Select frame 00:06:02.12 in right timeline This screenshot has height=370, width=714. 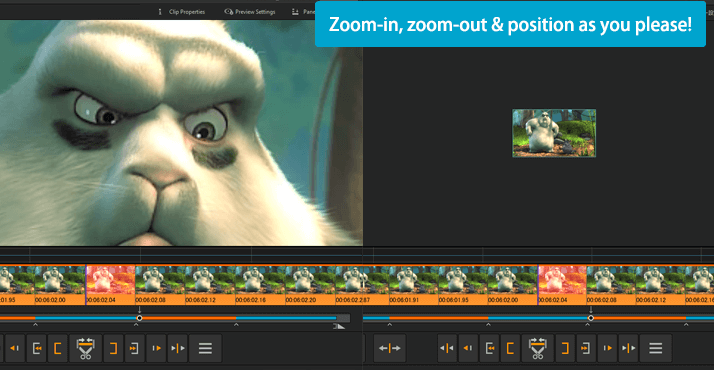[x=660, y=285]
